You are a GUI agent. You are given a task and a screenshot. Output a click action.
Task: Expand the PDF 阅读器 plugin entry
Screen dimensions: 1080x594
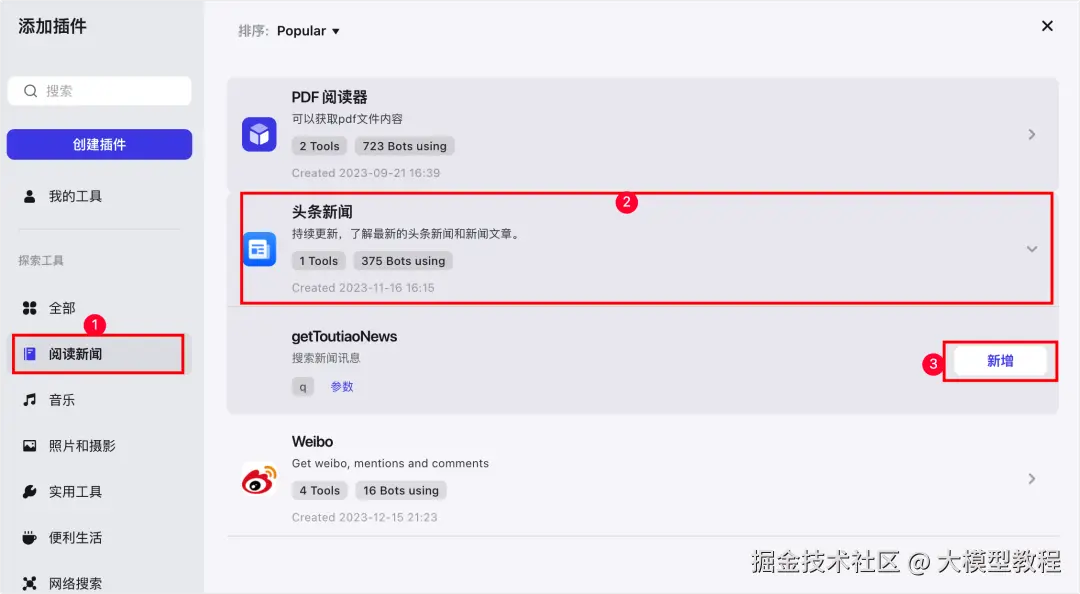1032,131
